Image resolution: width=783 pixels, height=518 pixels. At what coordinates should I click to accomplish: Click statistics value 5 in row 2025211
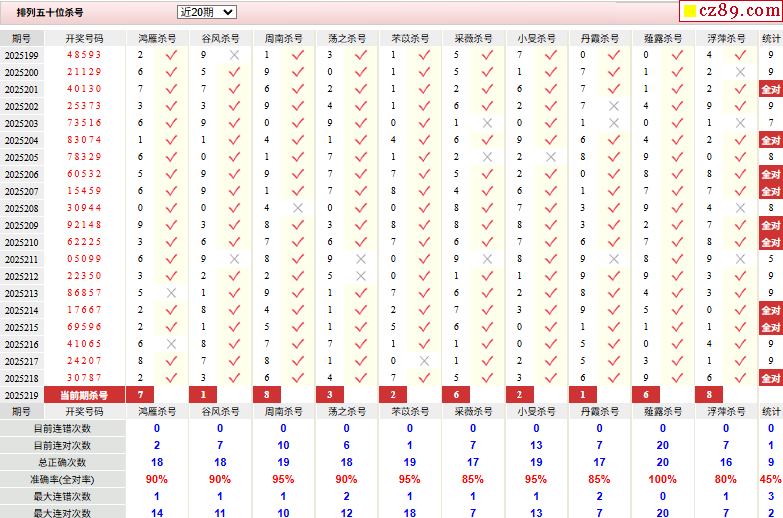771,259
